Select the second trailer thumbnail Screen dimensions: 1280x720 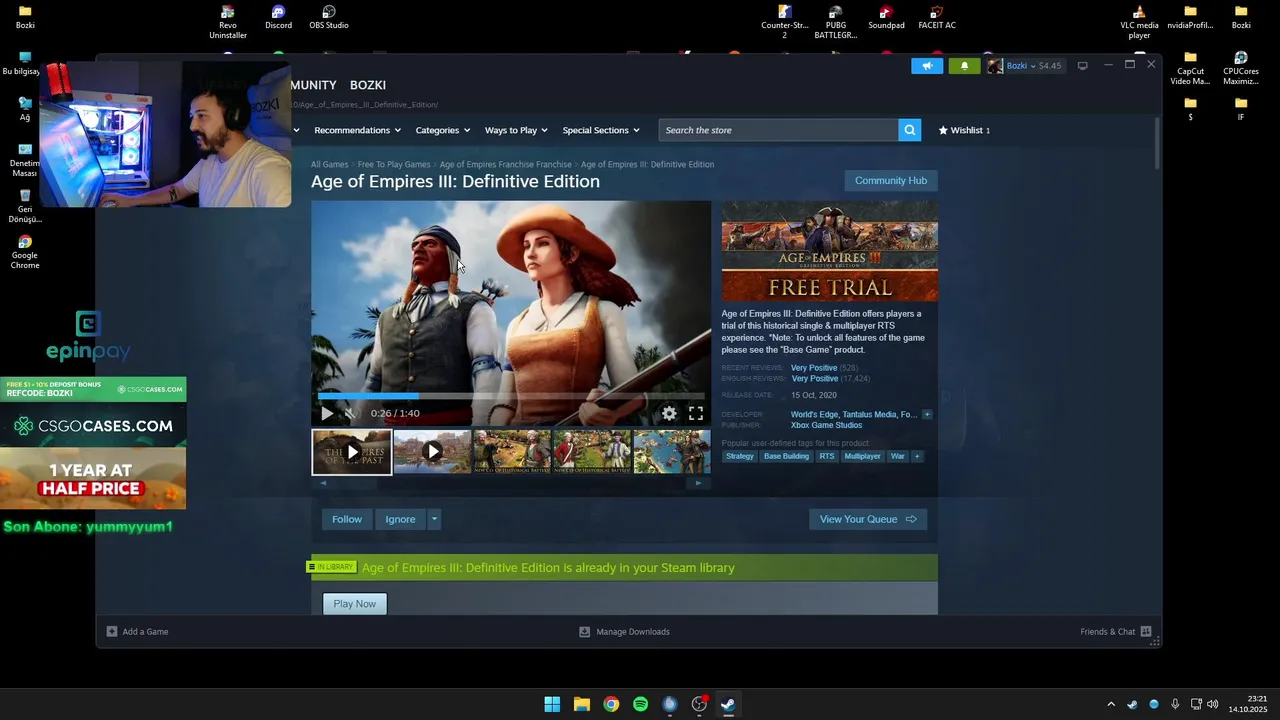coord(432,452)
